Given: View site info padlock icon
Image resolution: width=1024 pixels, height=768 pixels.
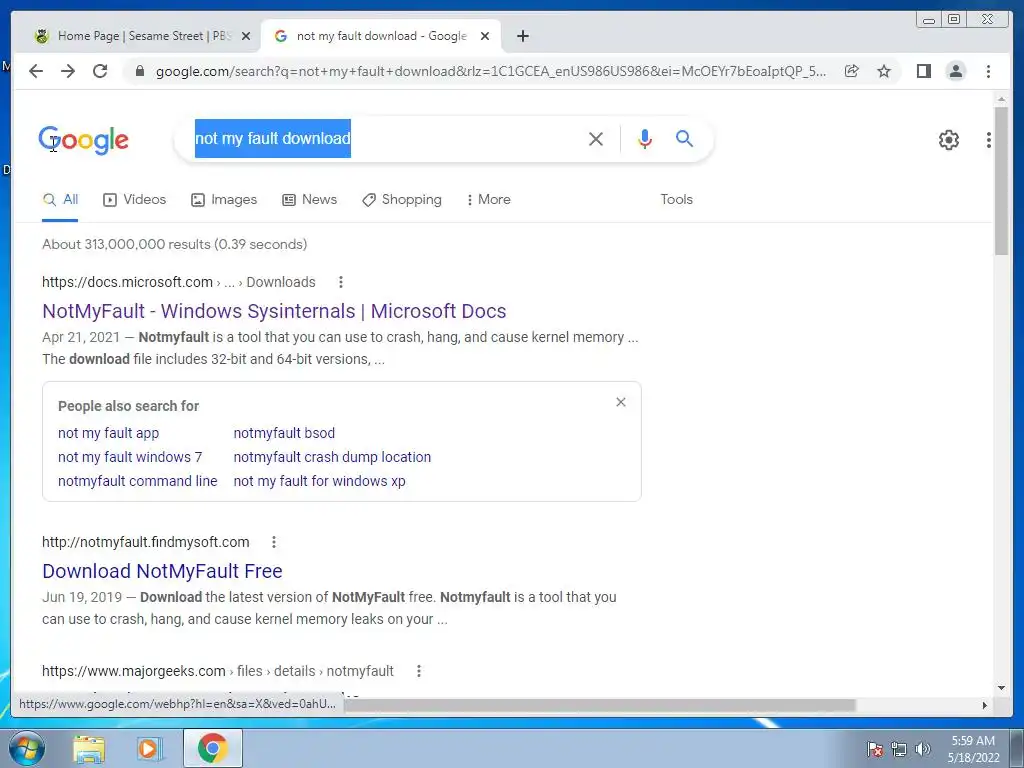Looking at the screenshot, I should (x=139, y=71).
